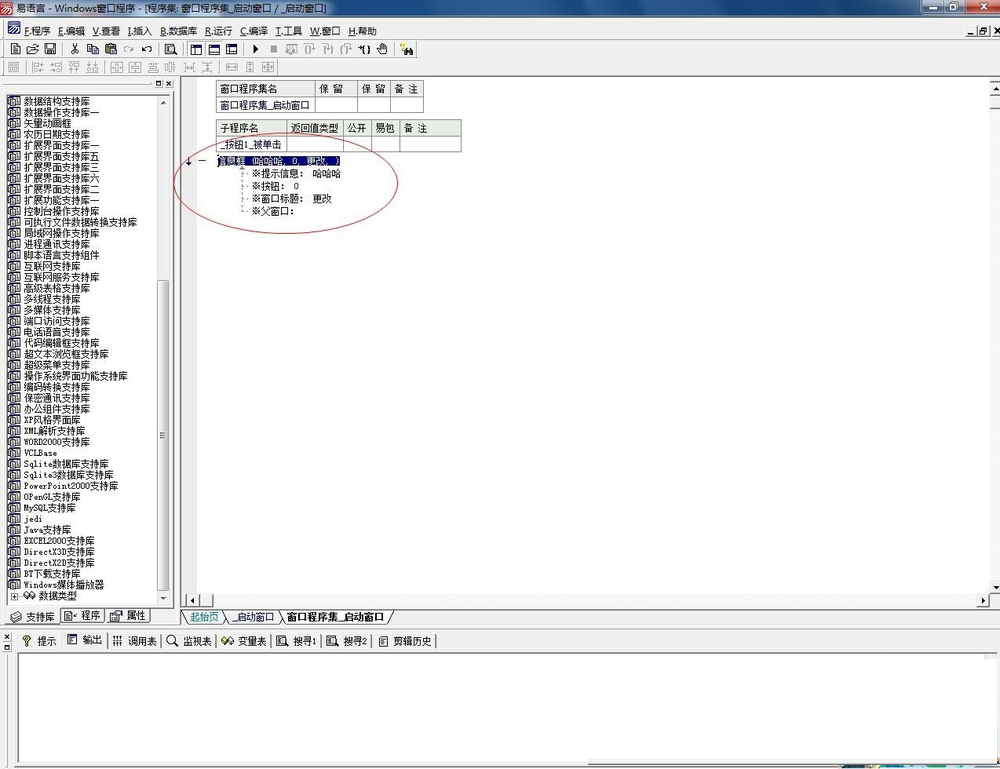This screenshot has width=1000, height=769.
Task: Switch to the 程序 panel tab
Action: coord(82,615)
